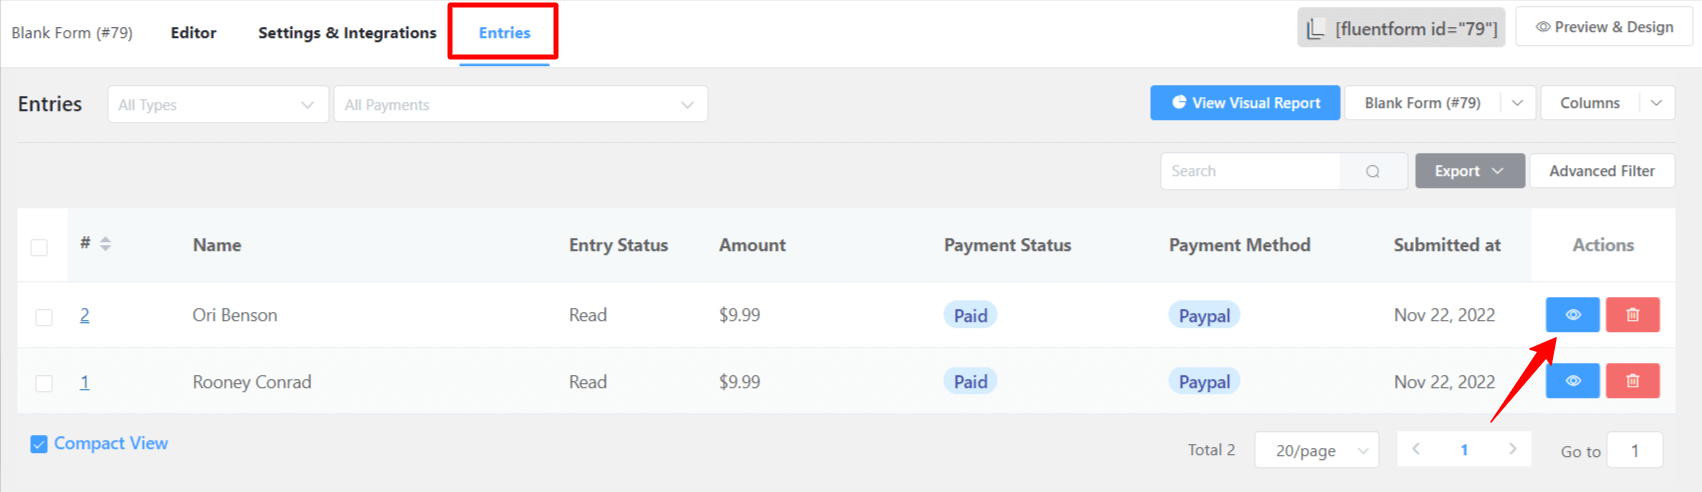This screenshot has height=492, width=1702.
Task: Go to previous page arrow
Action: (x=1416, y=449)
